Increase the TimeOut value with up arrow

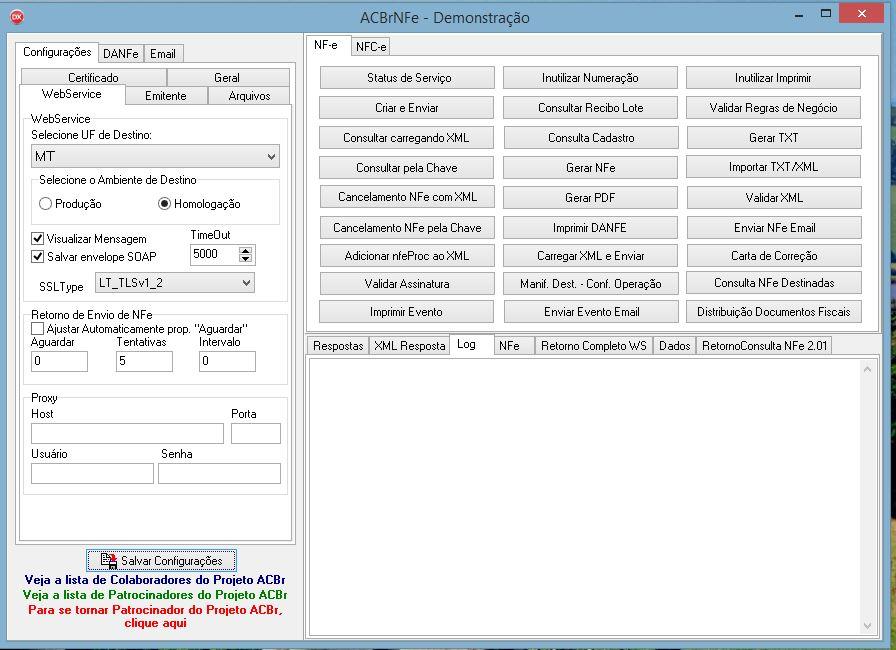(245, 250)
